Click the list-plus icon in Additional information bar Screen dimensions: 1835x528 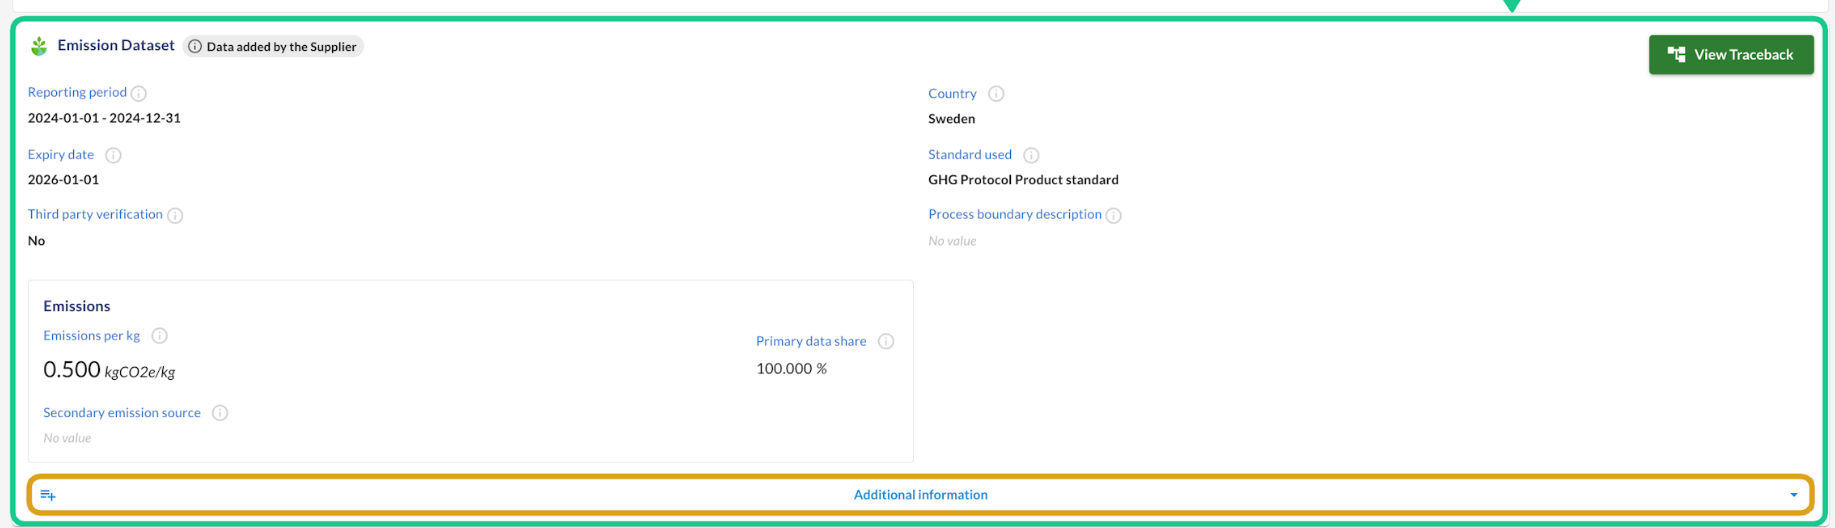coord(48,495)
